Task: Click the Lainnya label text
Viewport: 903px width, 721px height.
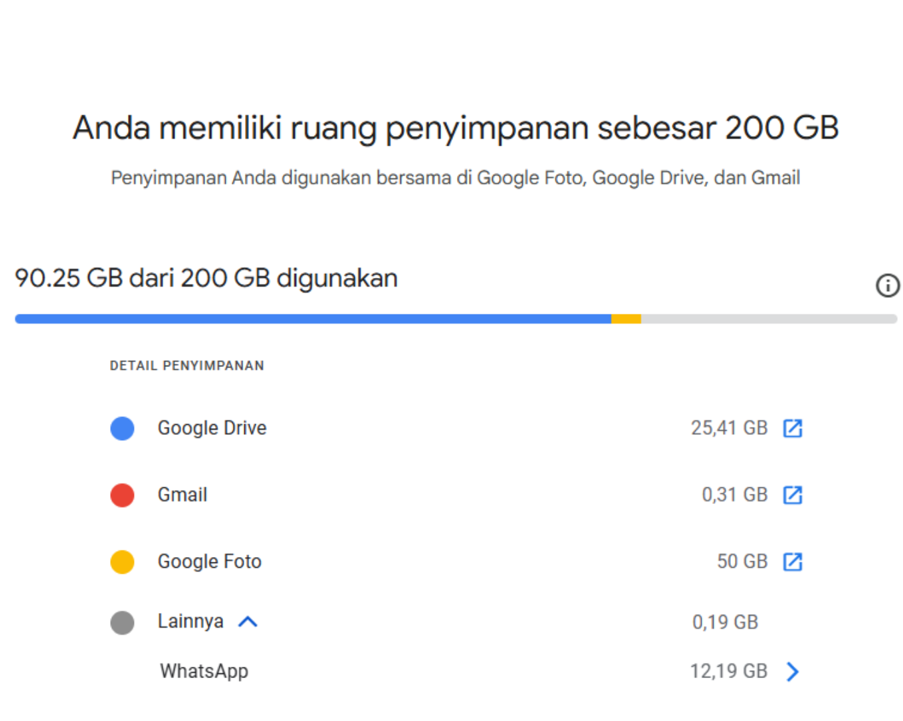Action: tap(190, 622)
